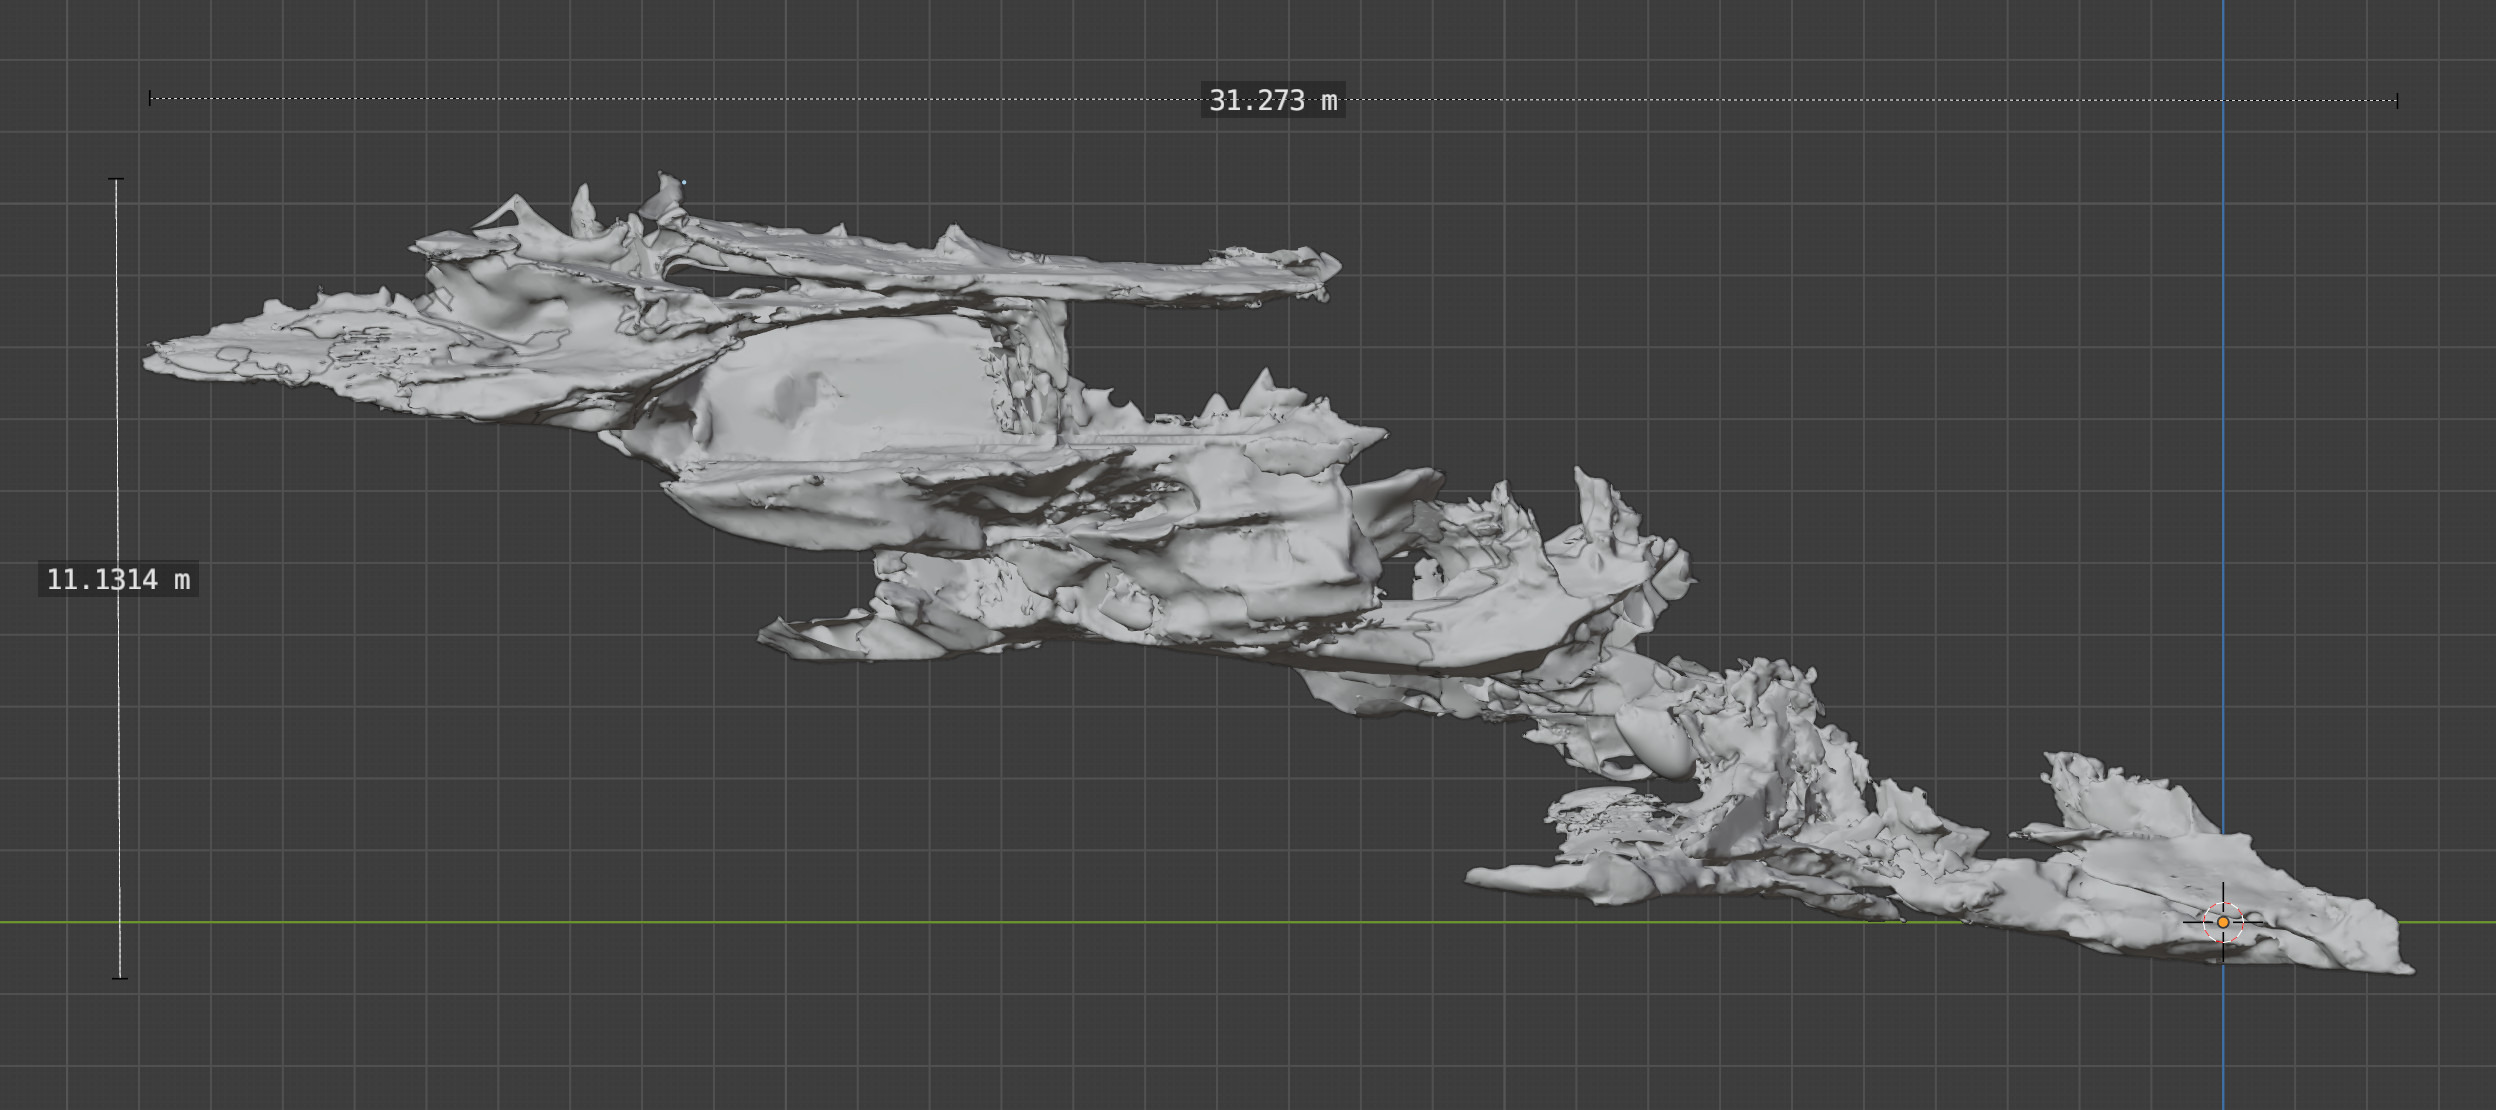Image resolution: width=2496 pixels, height=1110 pixels.
Task: Click the horizontal ruler's left end tick
Action: point(150,98)
